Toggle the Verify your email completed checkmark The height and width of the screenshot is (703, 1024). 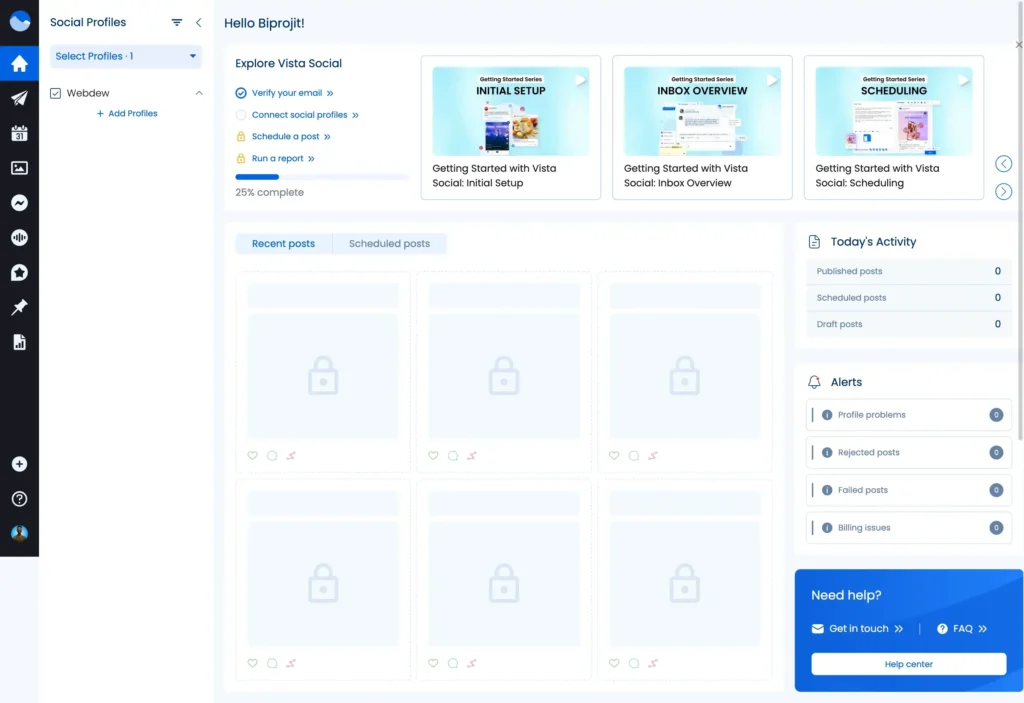click(240, 91)
